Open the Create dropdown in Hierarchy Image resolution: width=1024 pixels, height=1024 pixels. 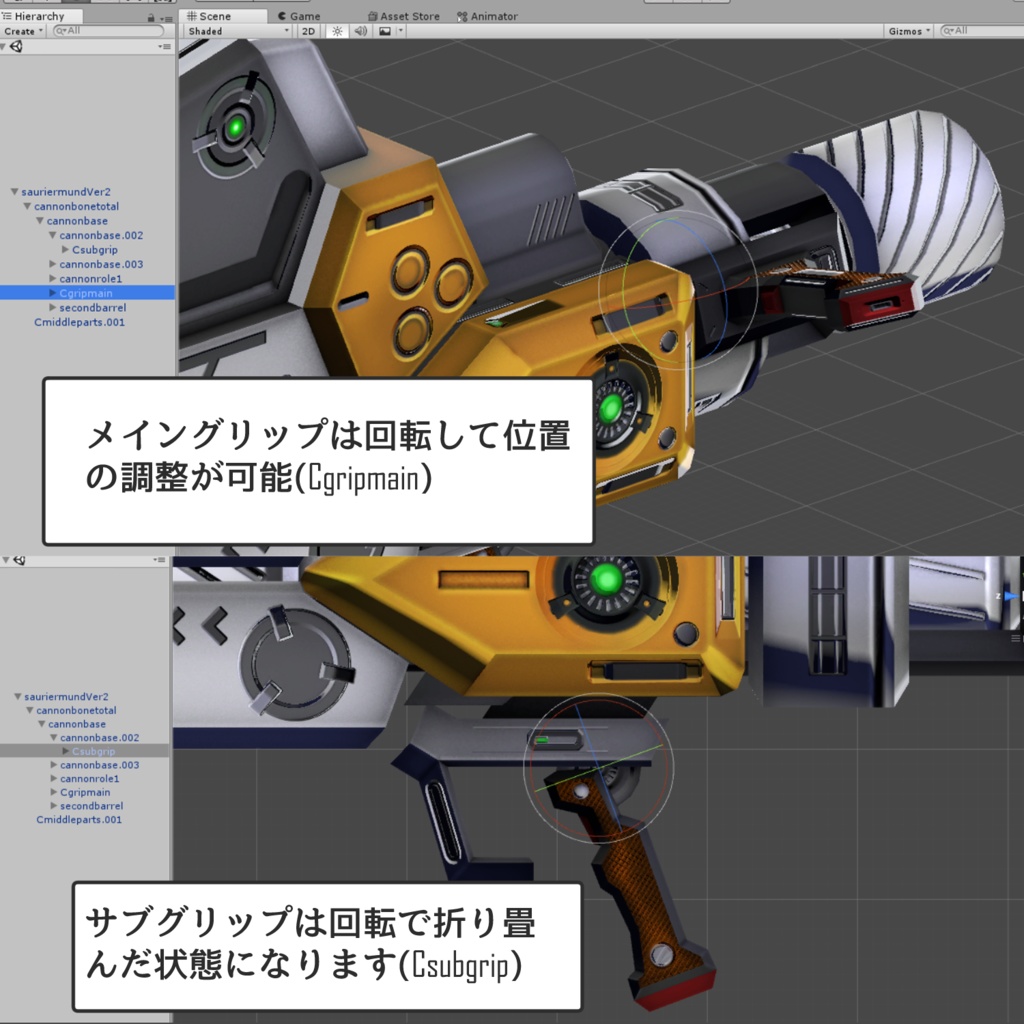coord(23,31)
